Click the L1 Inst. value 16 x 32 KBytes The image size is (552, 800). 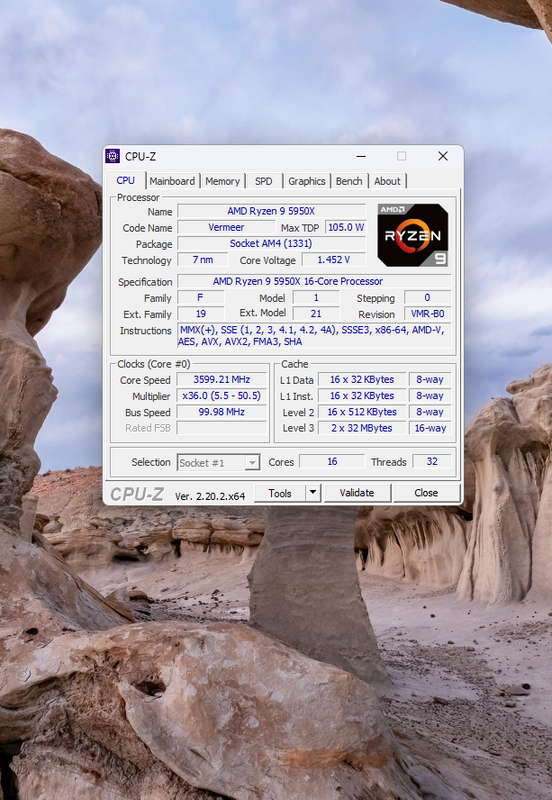tap(362, 396)
